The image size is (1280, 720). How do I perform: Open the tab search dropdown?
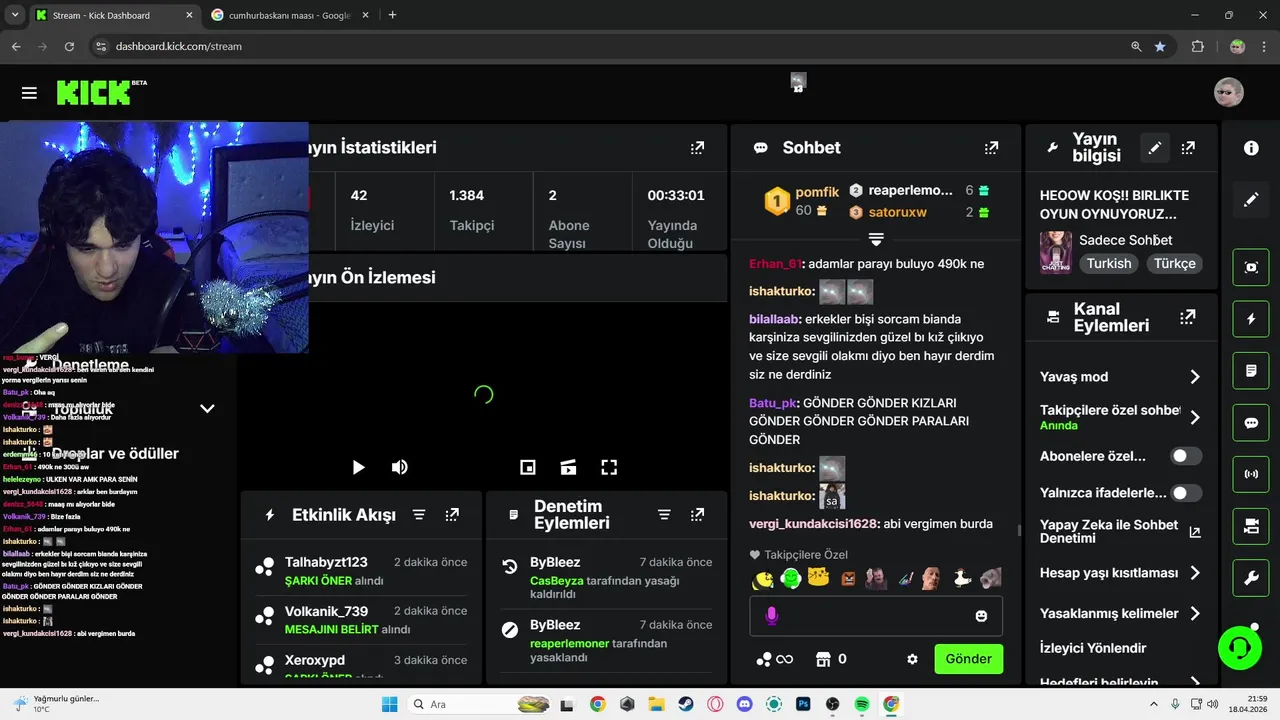(14, 15)
